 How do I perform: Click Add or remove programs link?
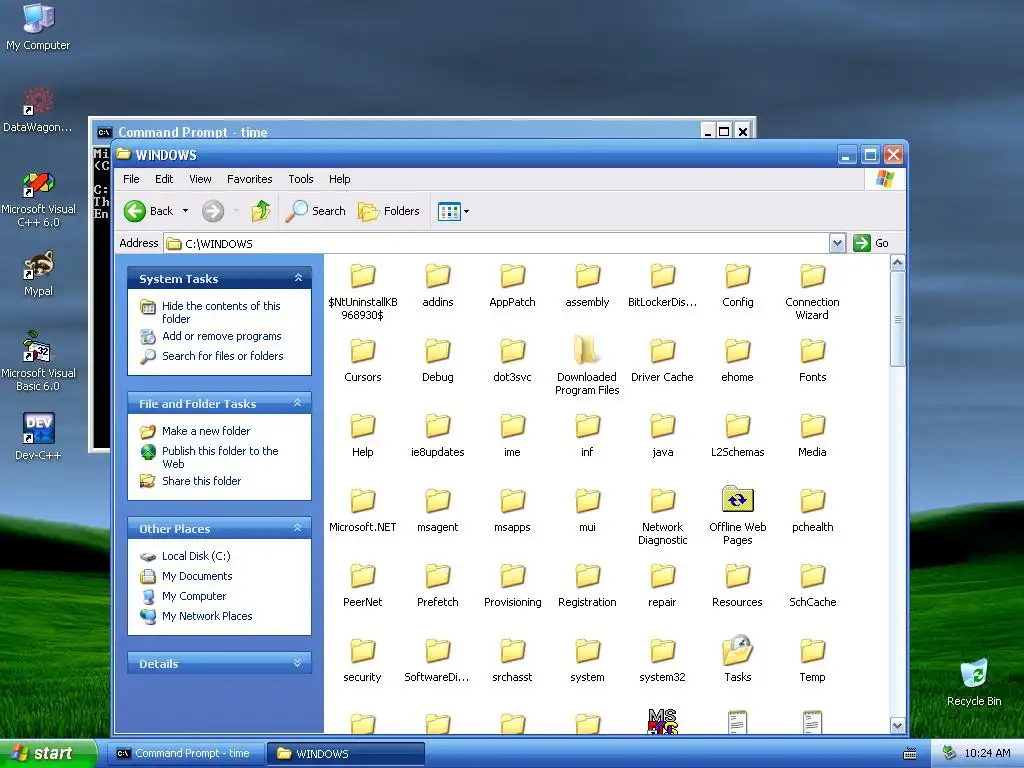point(221,336)
